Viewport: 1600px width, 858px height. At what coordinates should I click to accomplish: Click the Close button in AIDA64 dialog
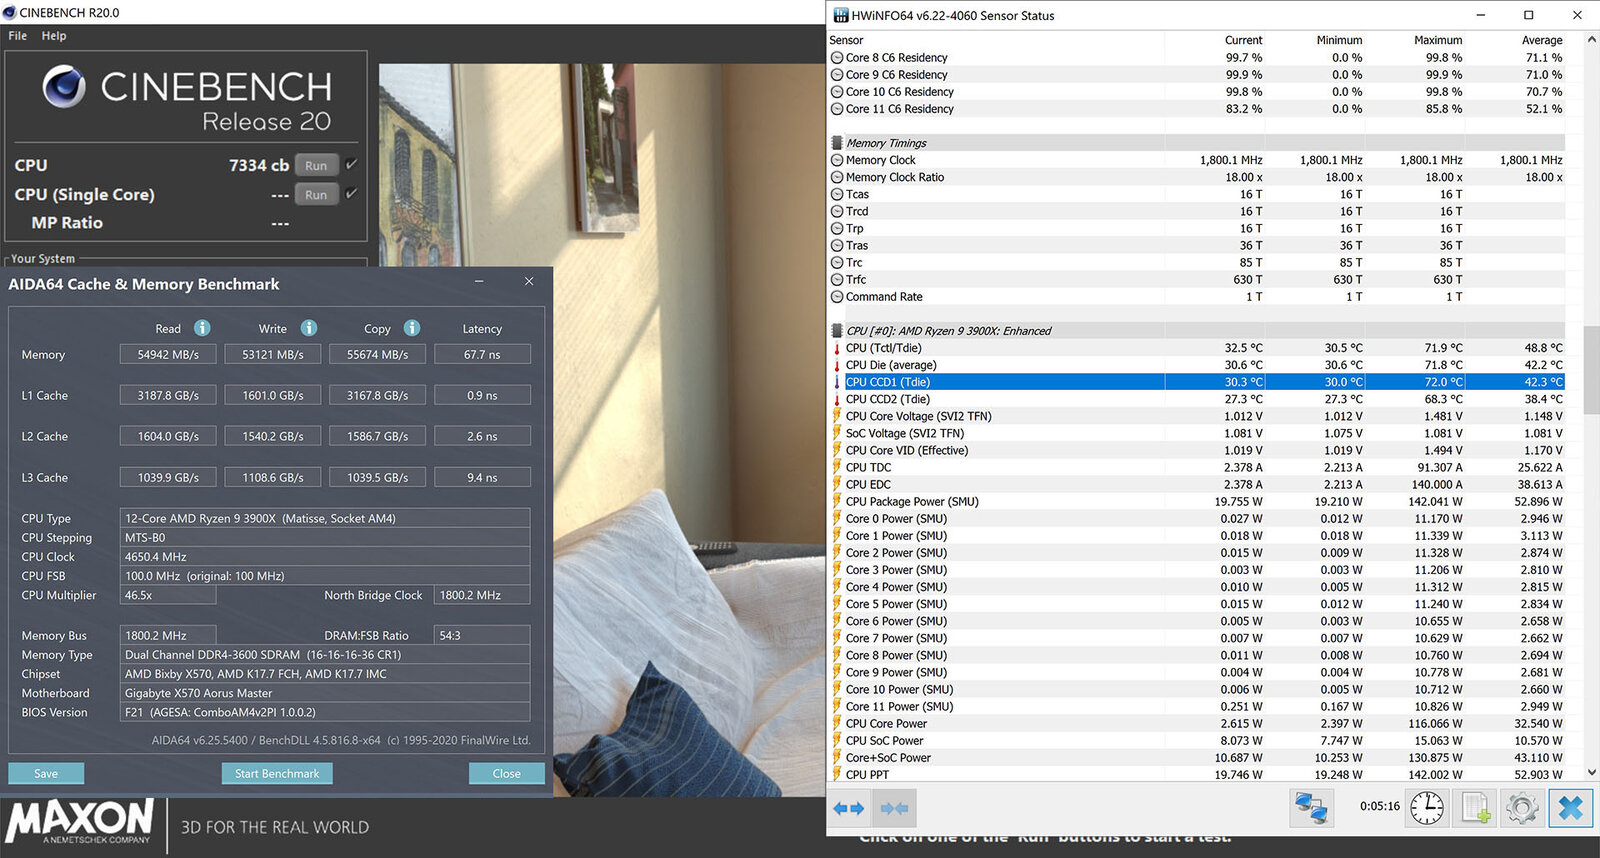click(507, 773)
